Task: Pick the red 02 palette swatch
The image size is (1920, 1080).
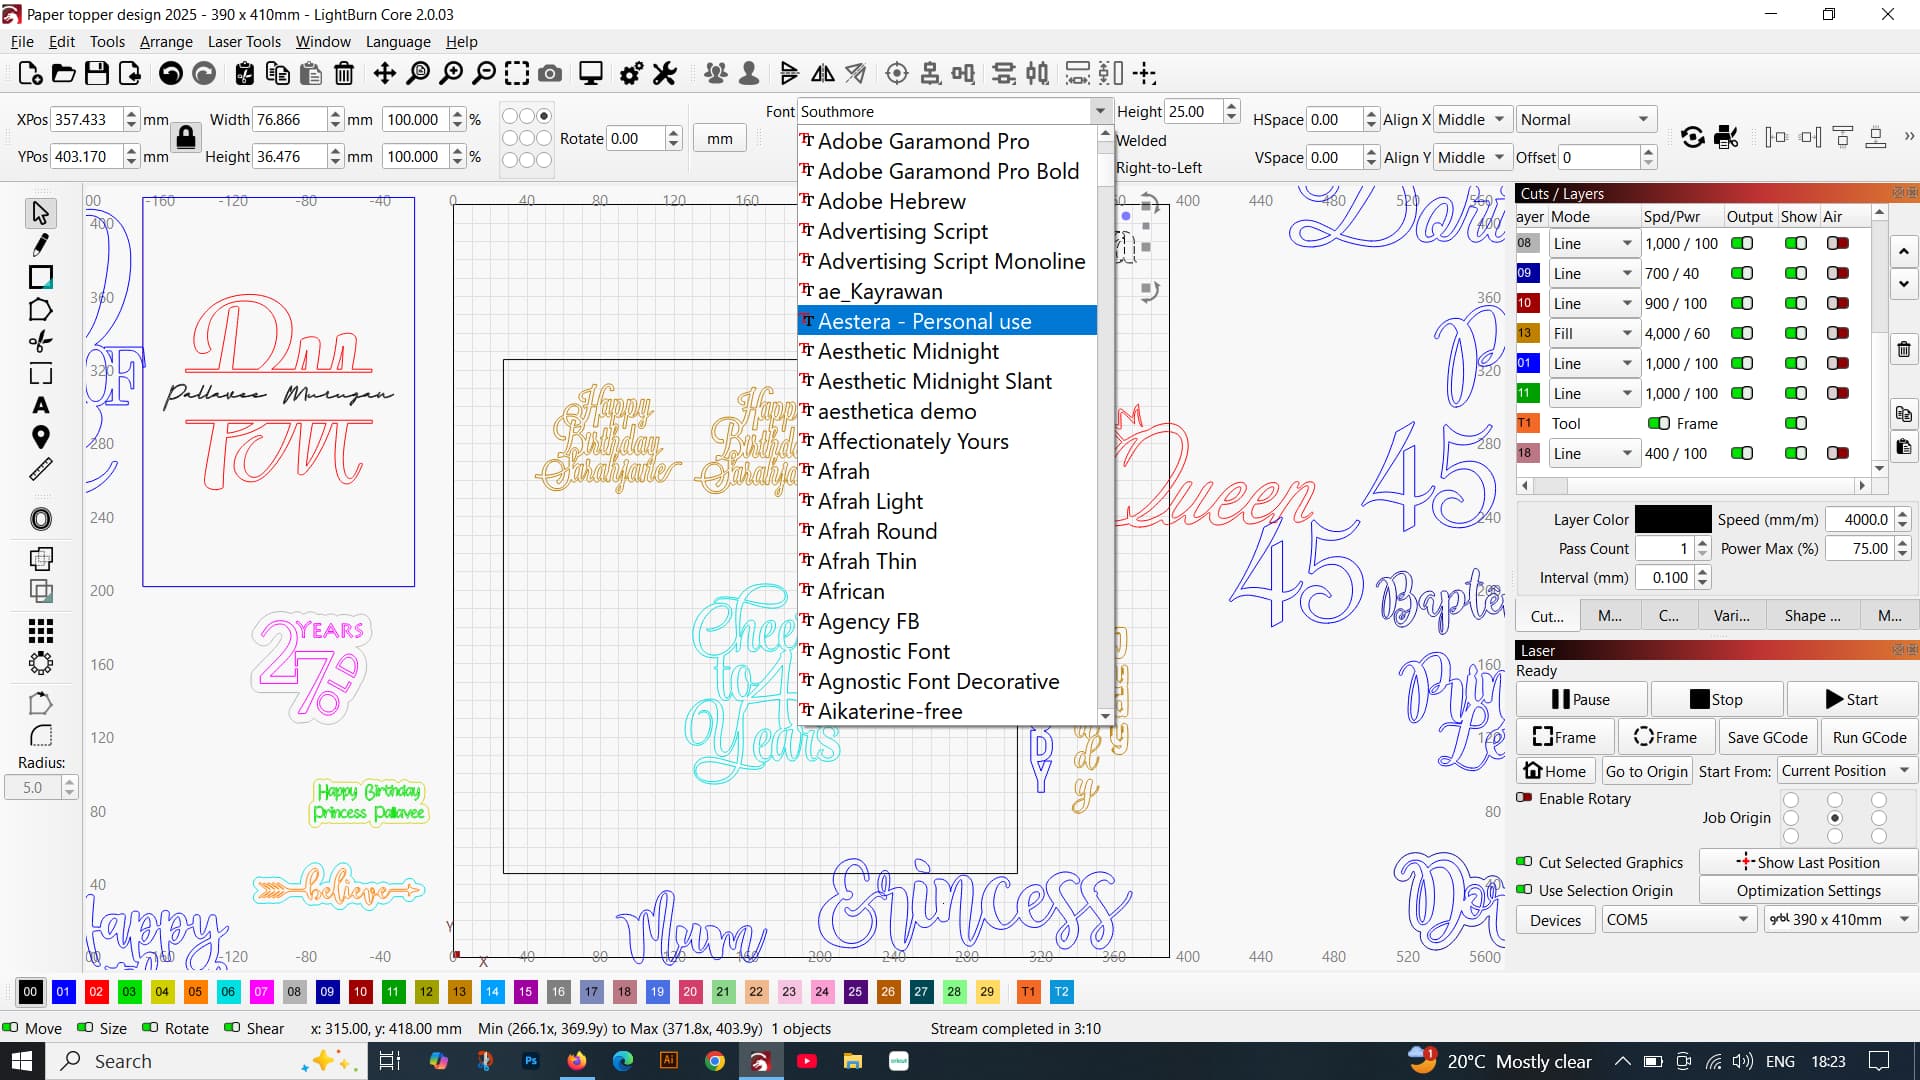Action: (96, 992)
